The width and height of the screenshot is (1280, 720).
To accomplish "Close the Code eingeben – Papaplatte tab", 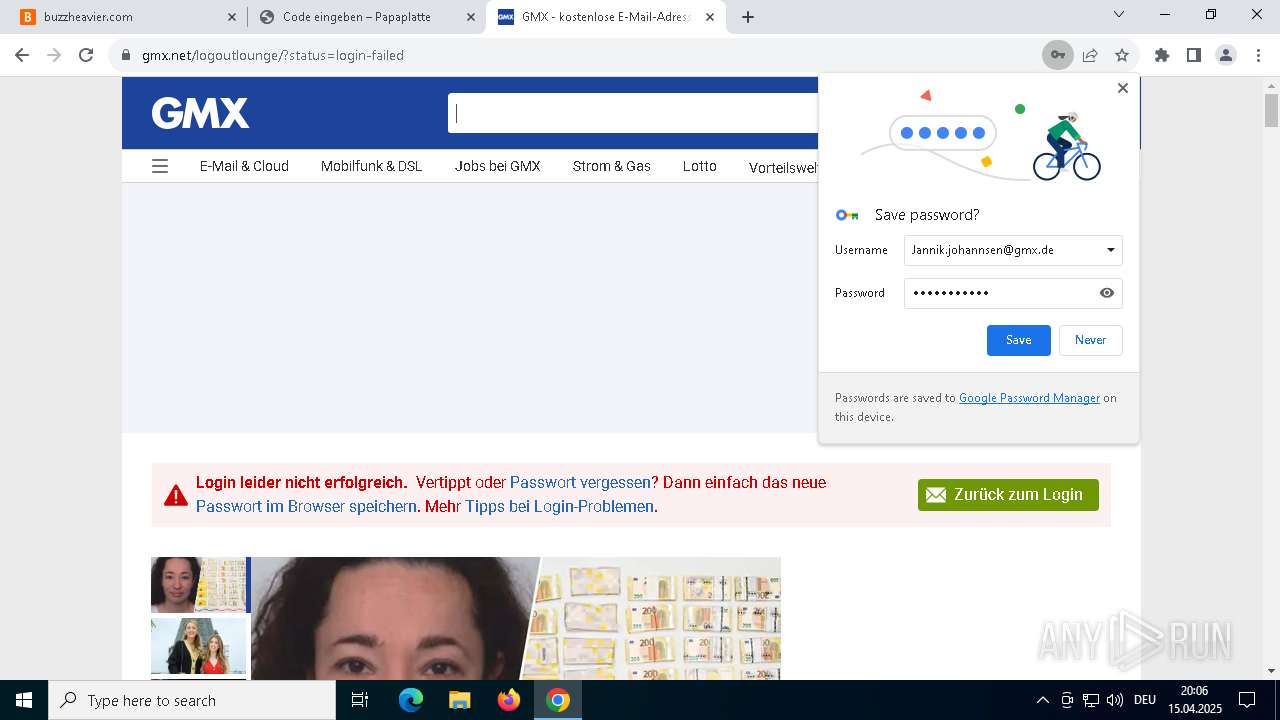I will coord(471,17).
